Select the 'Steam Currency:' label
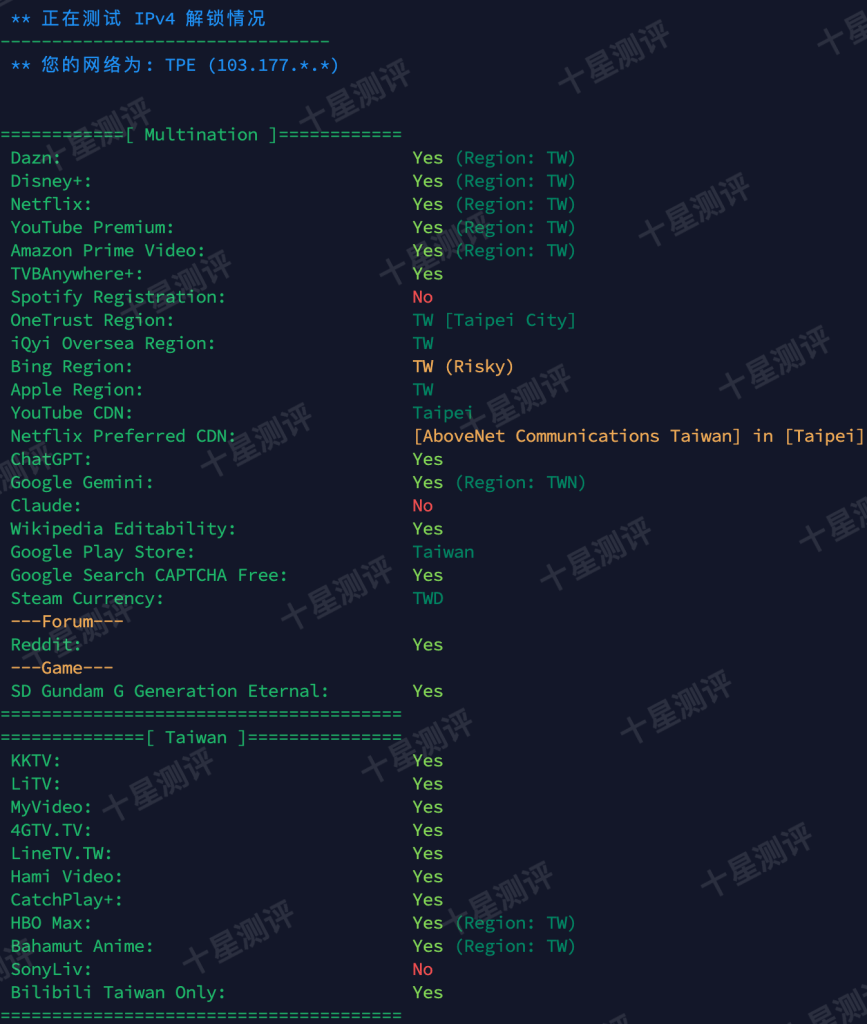This screenshot has width=867, height=1024. [87, 598]
